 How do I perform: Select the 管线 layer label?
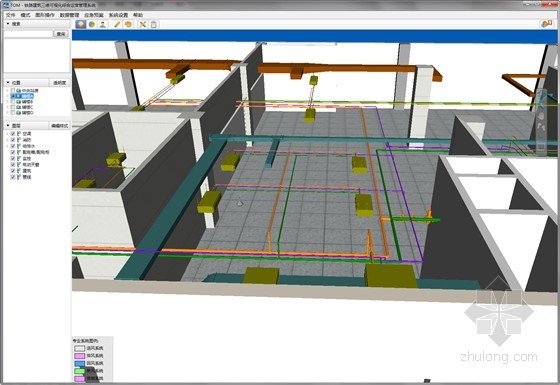click(27, 177)
